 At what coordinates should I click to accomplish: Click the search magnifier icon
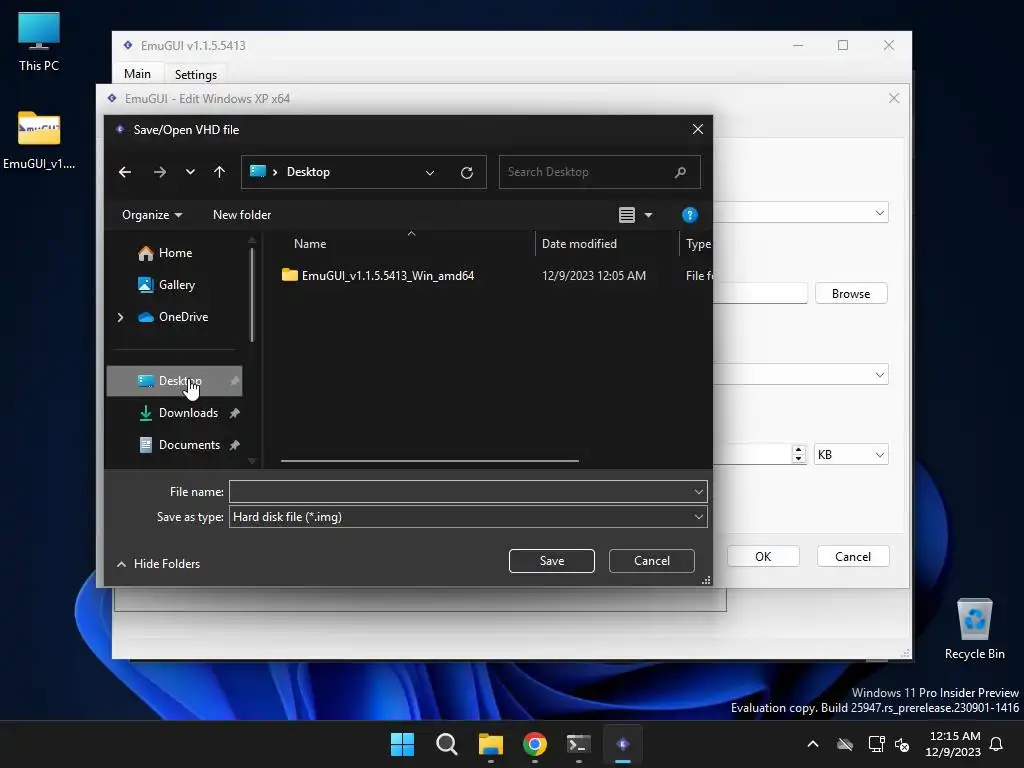click(680, 172)
